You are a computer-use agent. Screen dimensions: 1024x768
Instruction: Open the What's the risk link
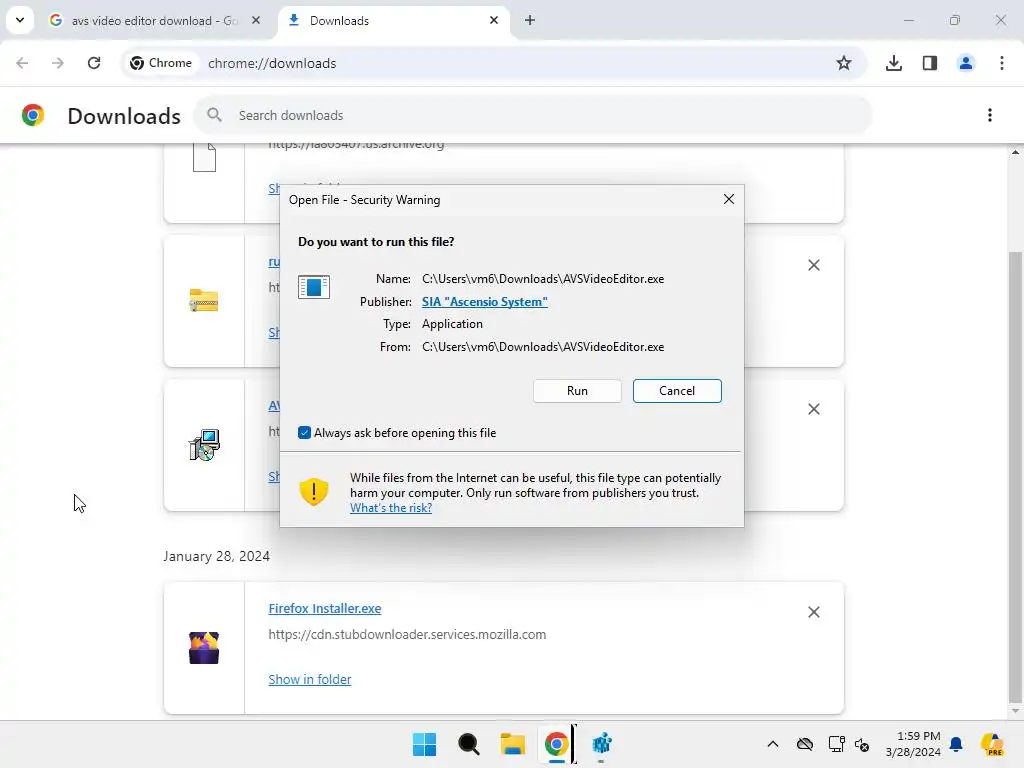pos(391,507)
